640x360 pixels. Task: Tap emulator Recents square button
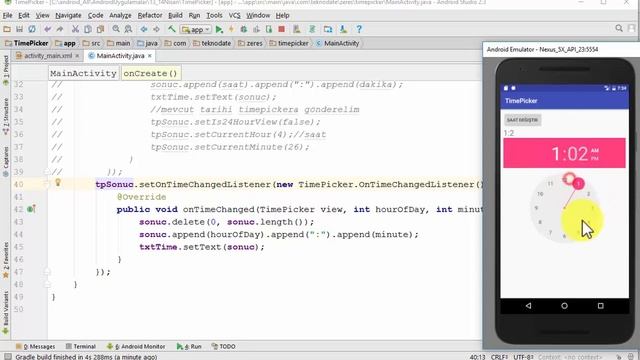point(600,305)
